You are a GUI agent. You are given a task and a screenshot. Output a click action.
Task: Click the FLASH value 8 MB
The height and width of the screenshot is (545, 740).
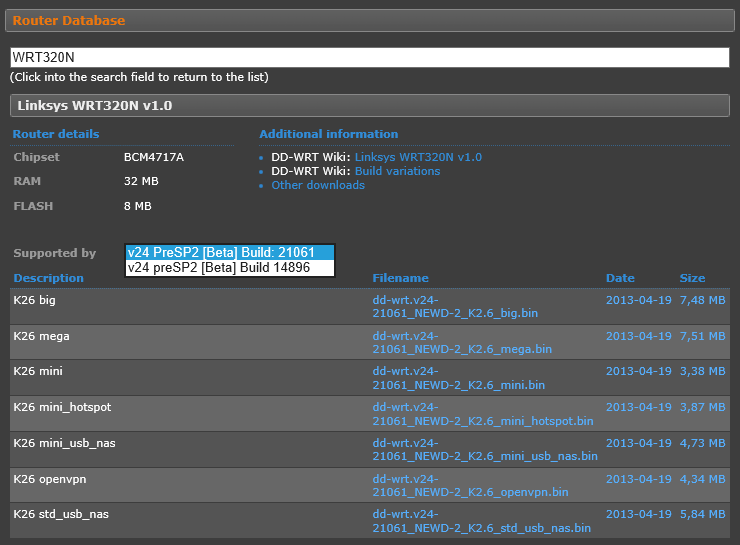point(137,206)
